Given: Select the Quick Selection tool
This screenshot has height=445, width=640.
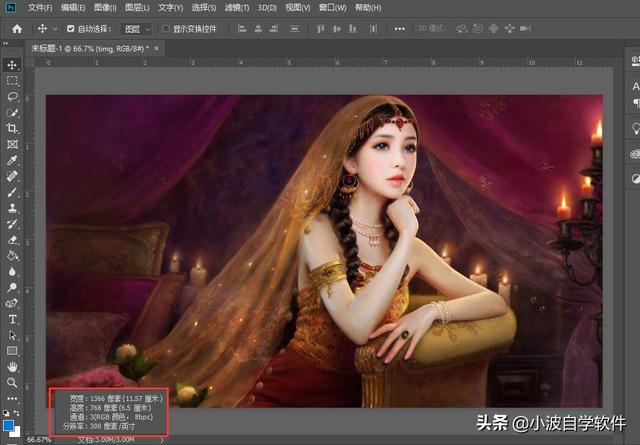Looking at the screenshot, I should click(12, 112).
